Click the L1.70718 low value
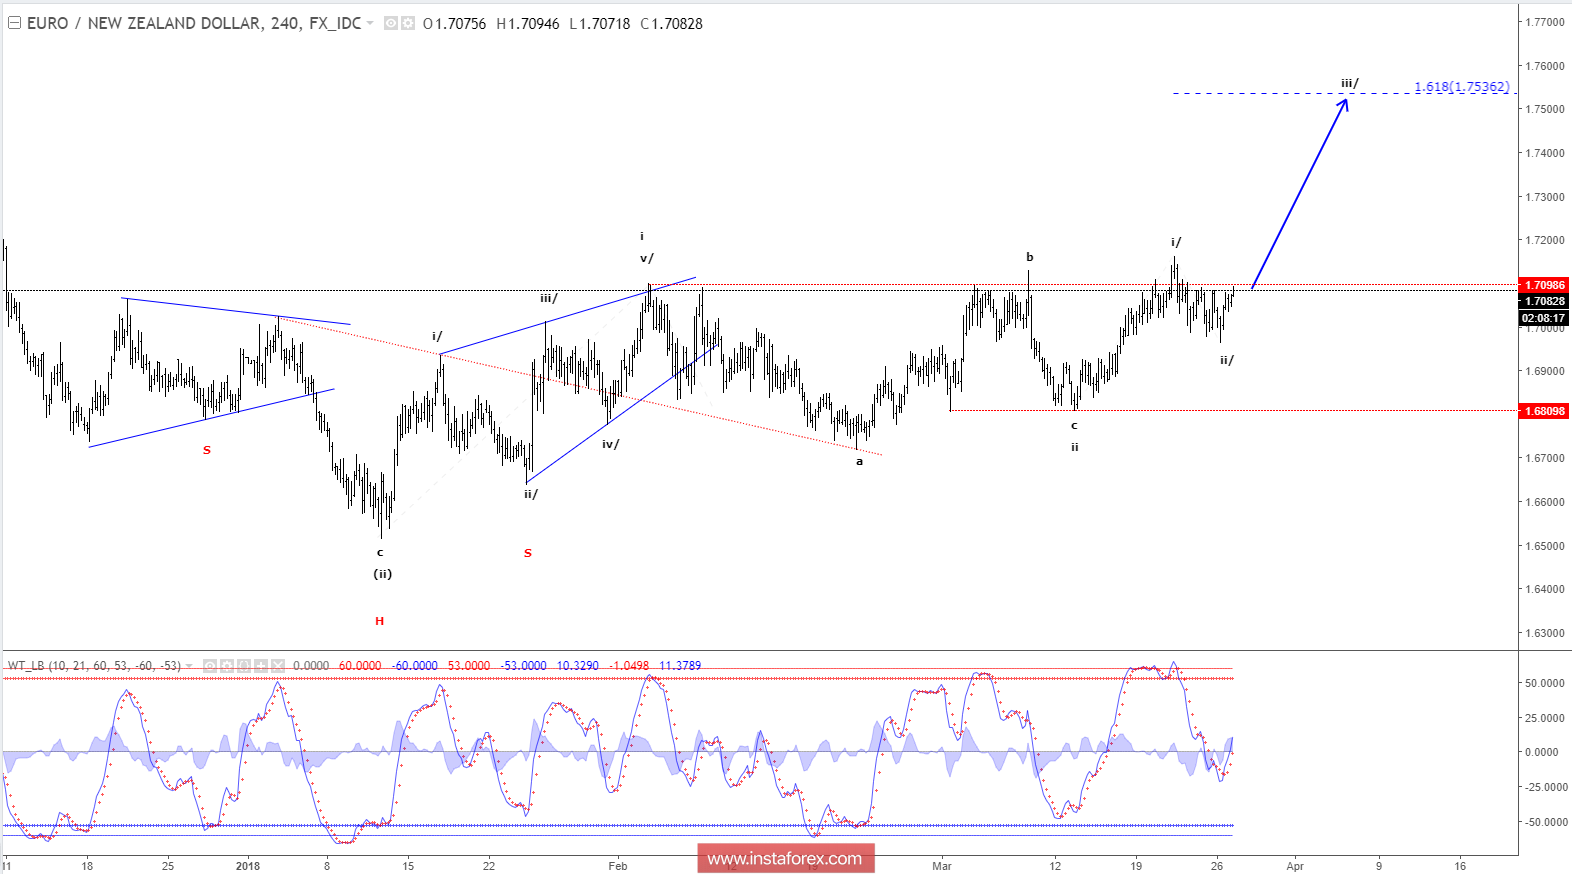This screenshot has width=1572, height=874. tap(600, 23)
